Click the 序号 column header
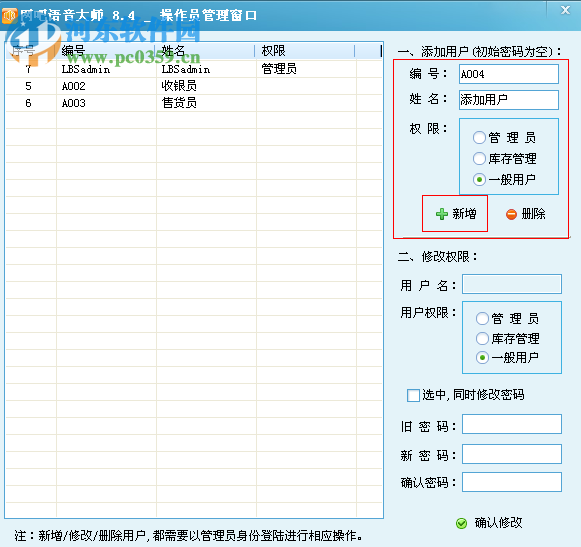Image resolution: width=581 pixels, height=547 pixels. coord(31,51)
